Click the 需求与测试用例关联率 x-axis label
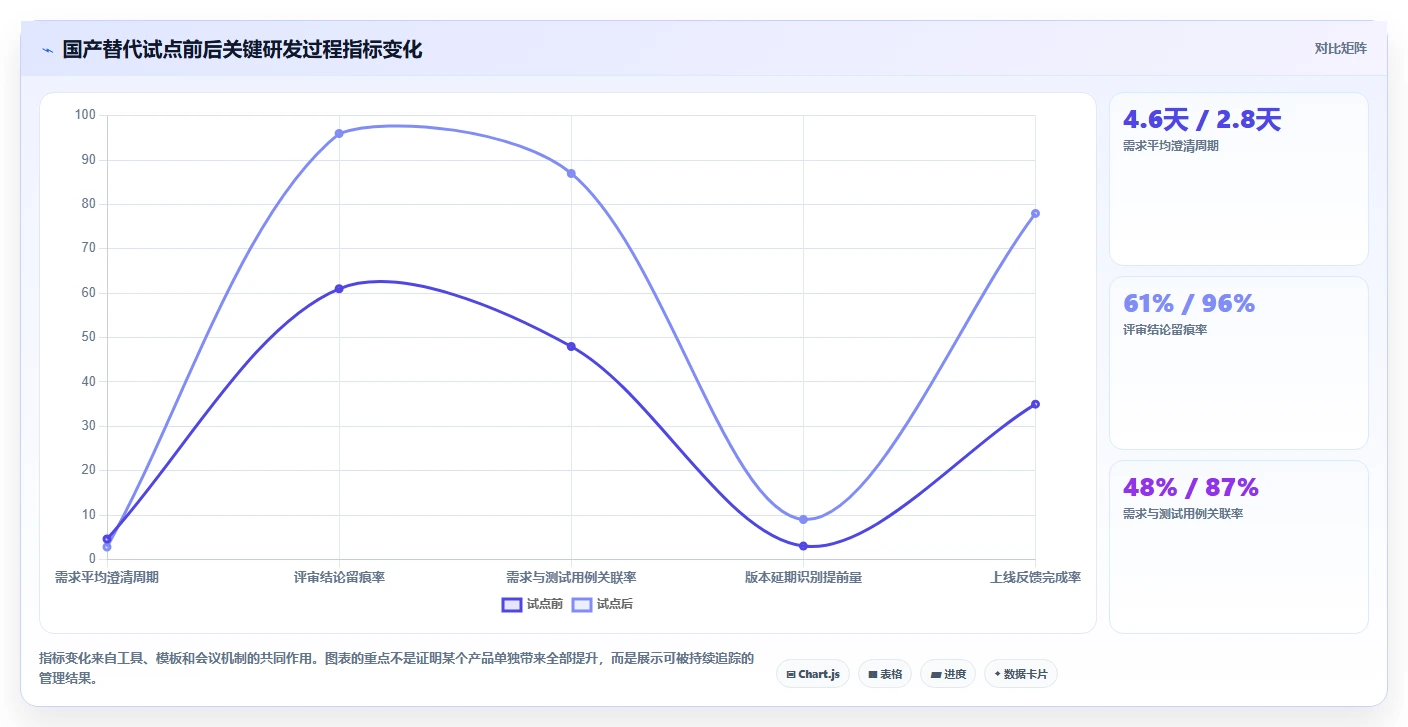The image size is (1408, 727). [x=571, y=577]
